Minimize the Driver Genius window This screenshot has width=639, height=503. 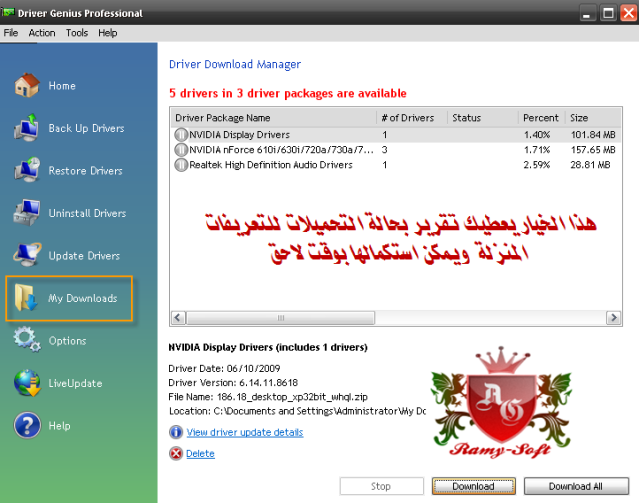(x=586, y=13)
